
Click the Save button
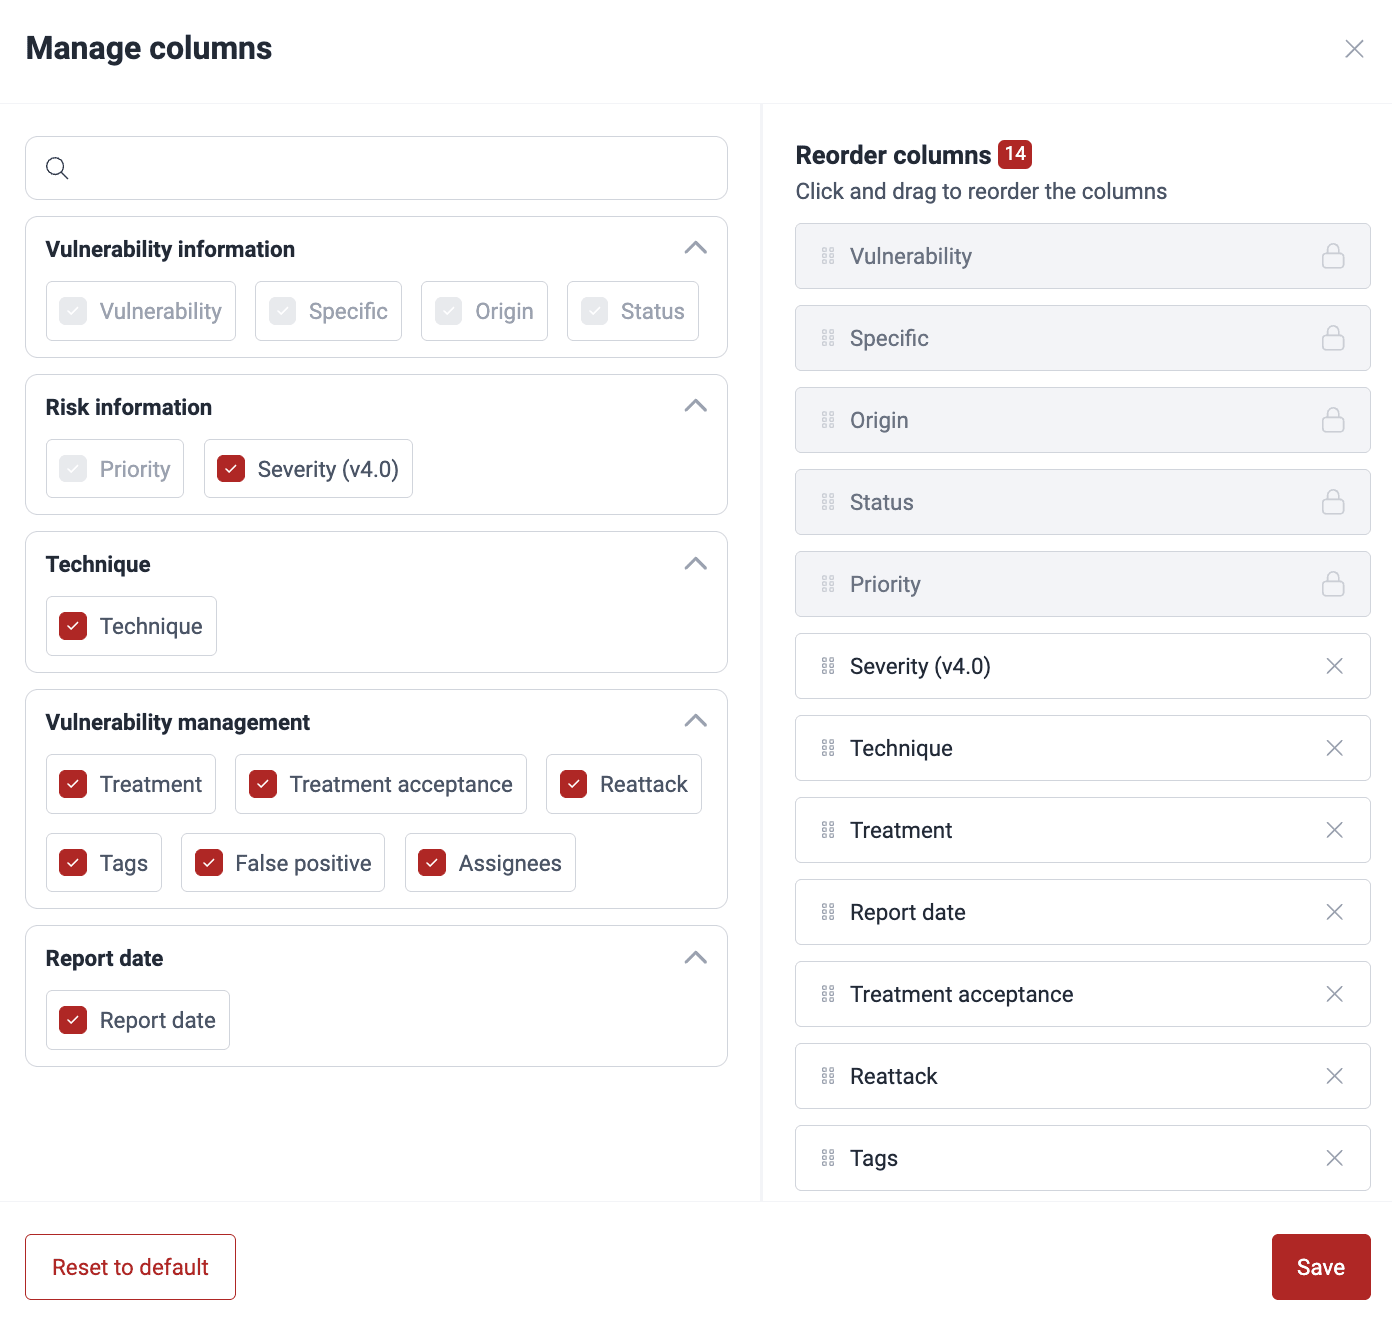pos(1320,1266)
